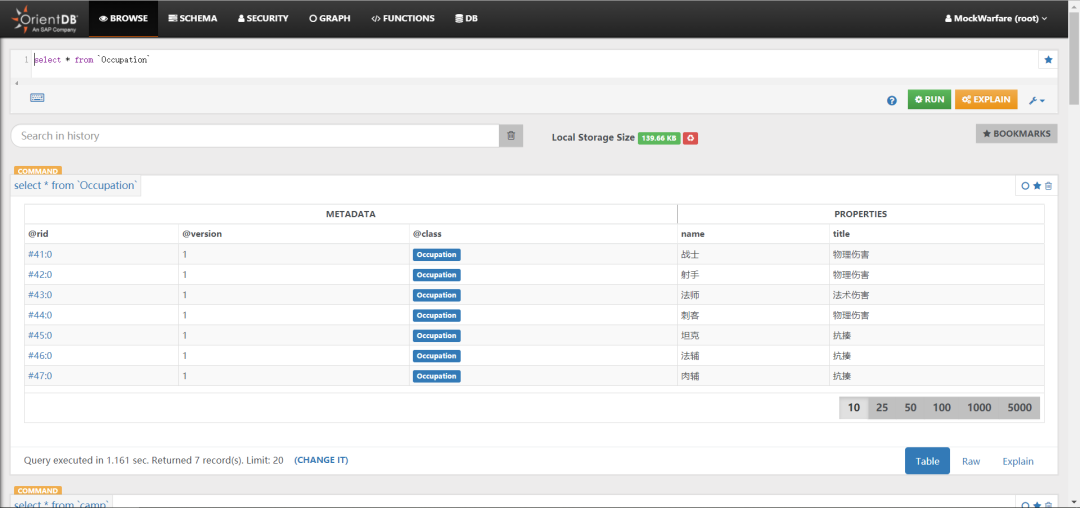This screenshot has height=508, width=1080.
Task: Click the Occupation class badge in row #47:0
Action: (x=437, y=377)
